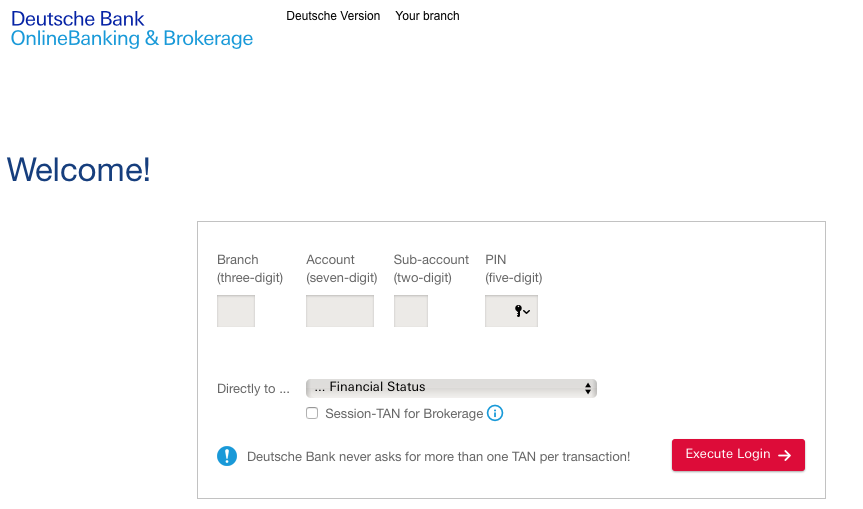
Task: Click the arrow icon on Execute Login
Action: tap(784, 455)
